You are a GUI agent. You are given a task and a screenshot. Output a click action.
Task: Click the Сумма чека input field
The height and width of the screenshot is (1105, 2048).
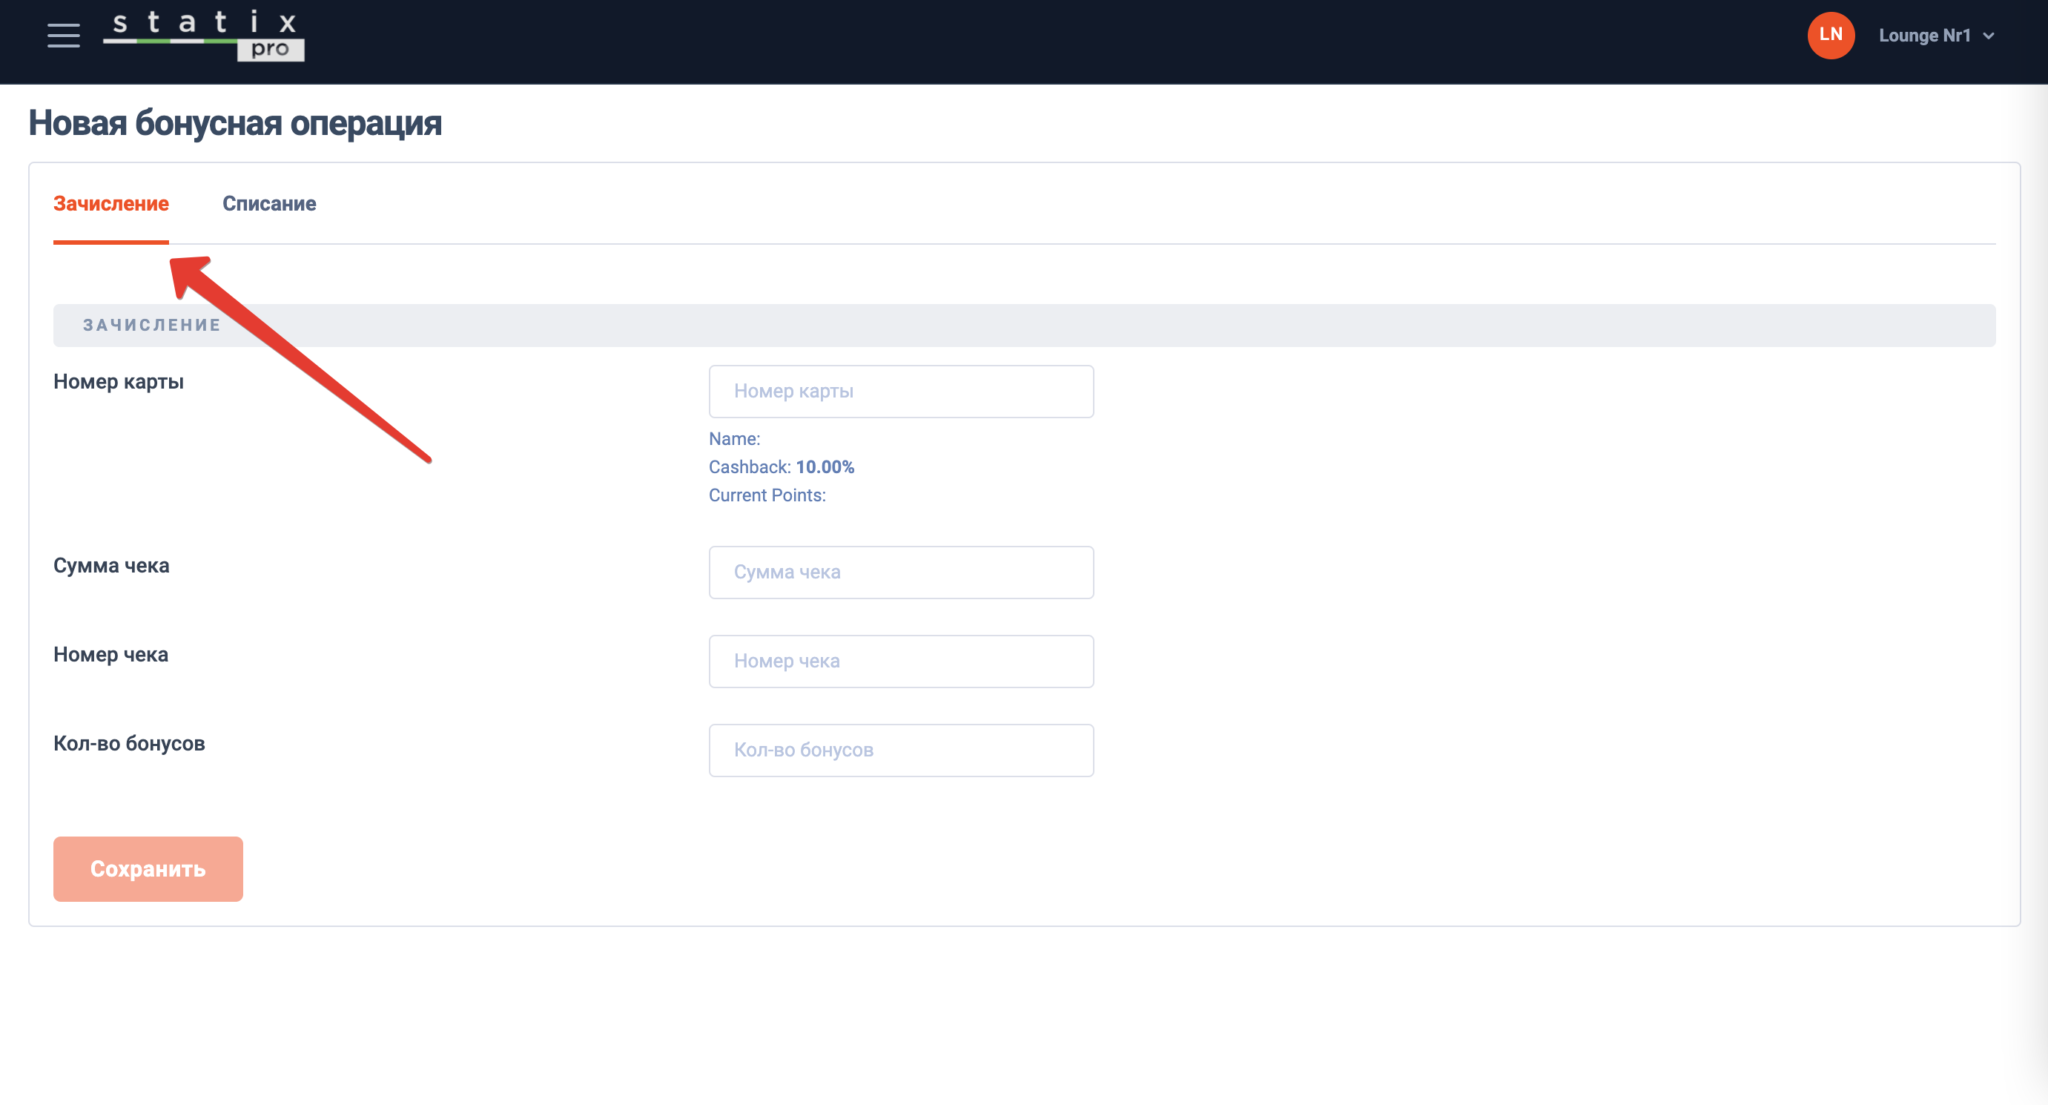click(x=901, y=572)
